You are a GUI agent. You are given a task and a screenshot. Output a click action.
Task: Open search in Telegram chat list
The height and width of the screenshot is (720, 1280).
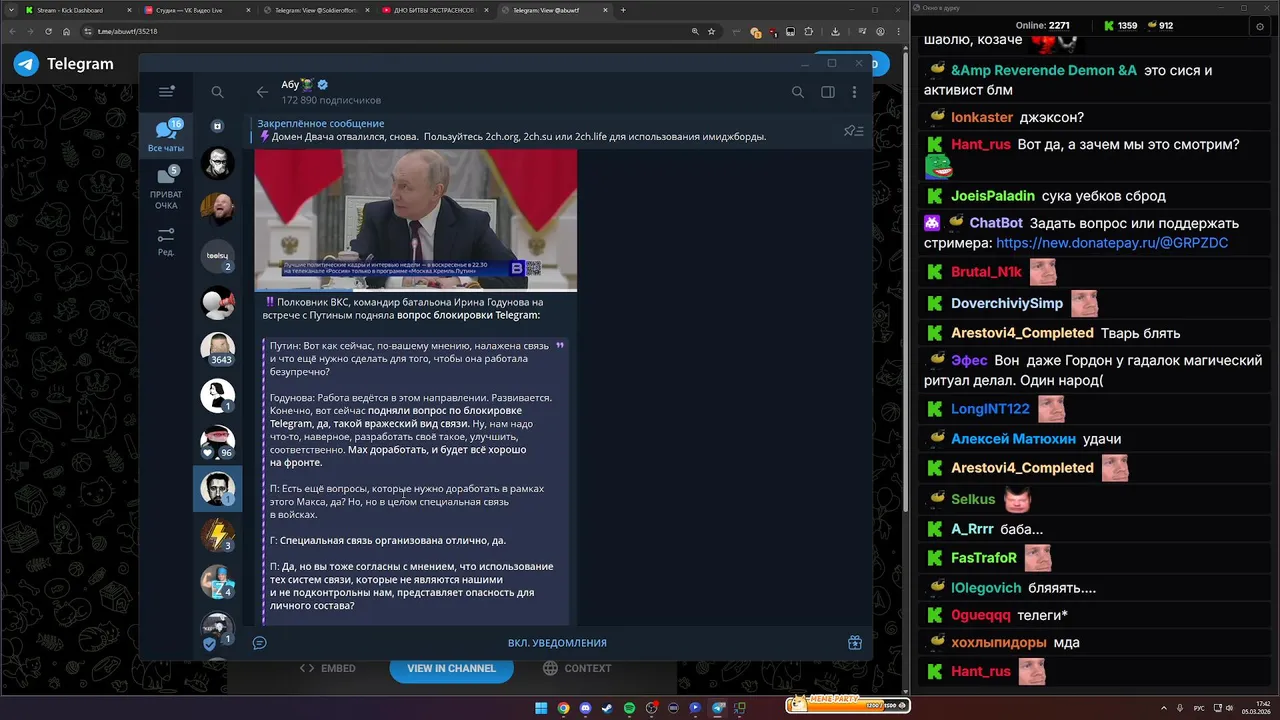217,92
